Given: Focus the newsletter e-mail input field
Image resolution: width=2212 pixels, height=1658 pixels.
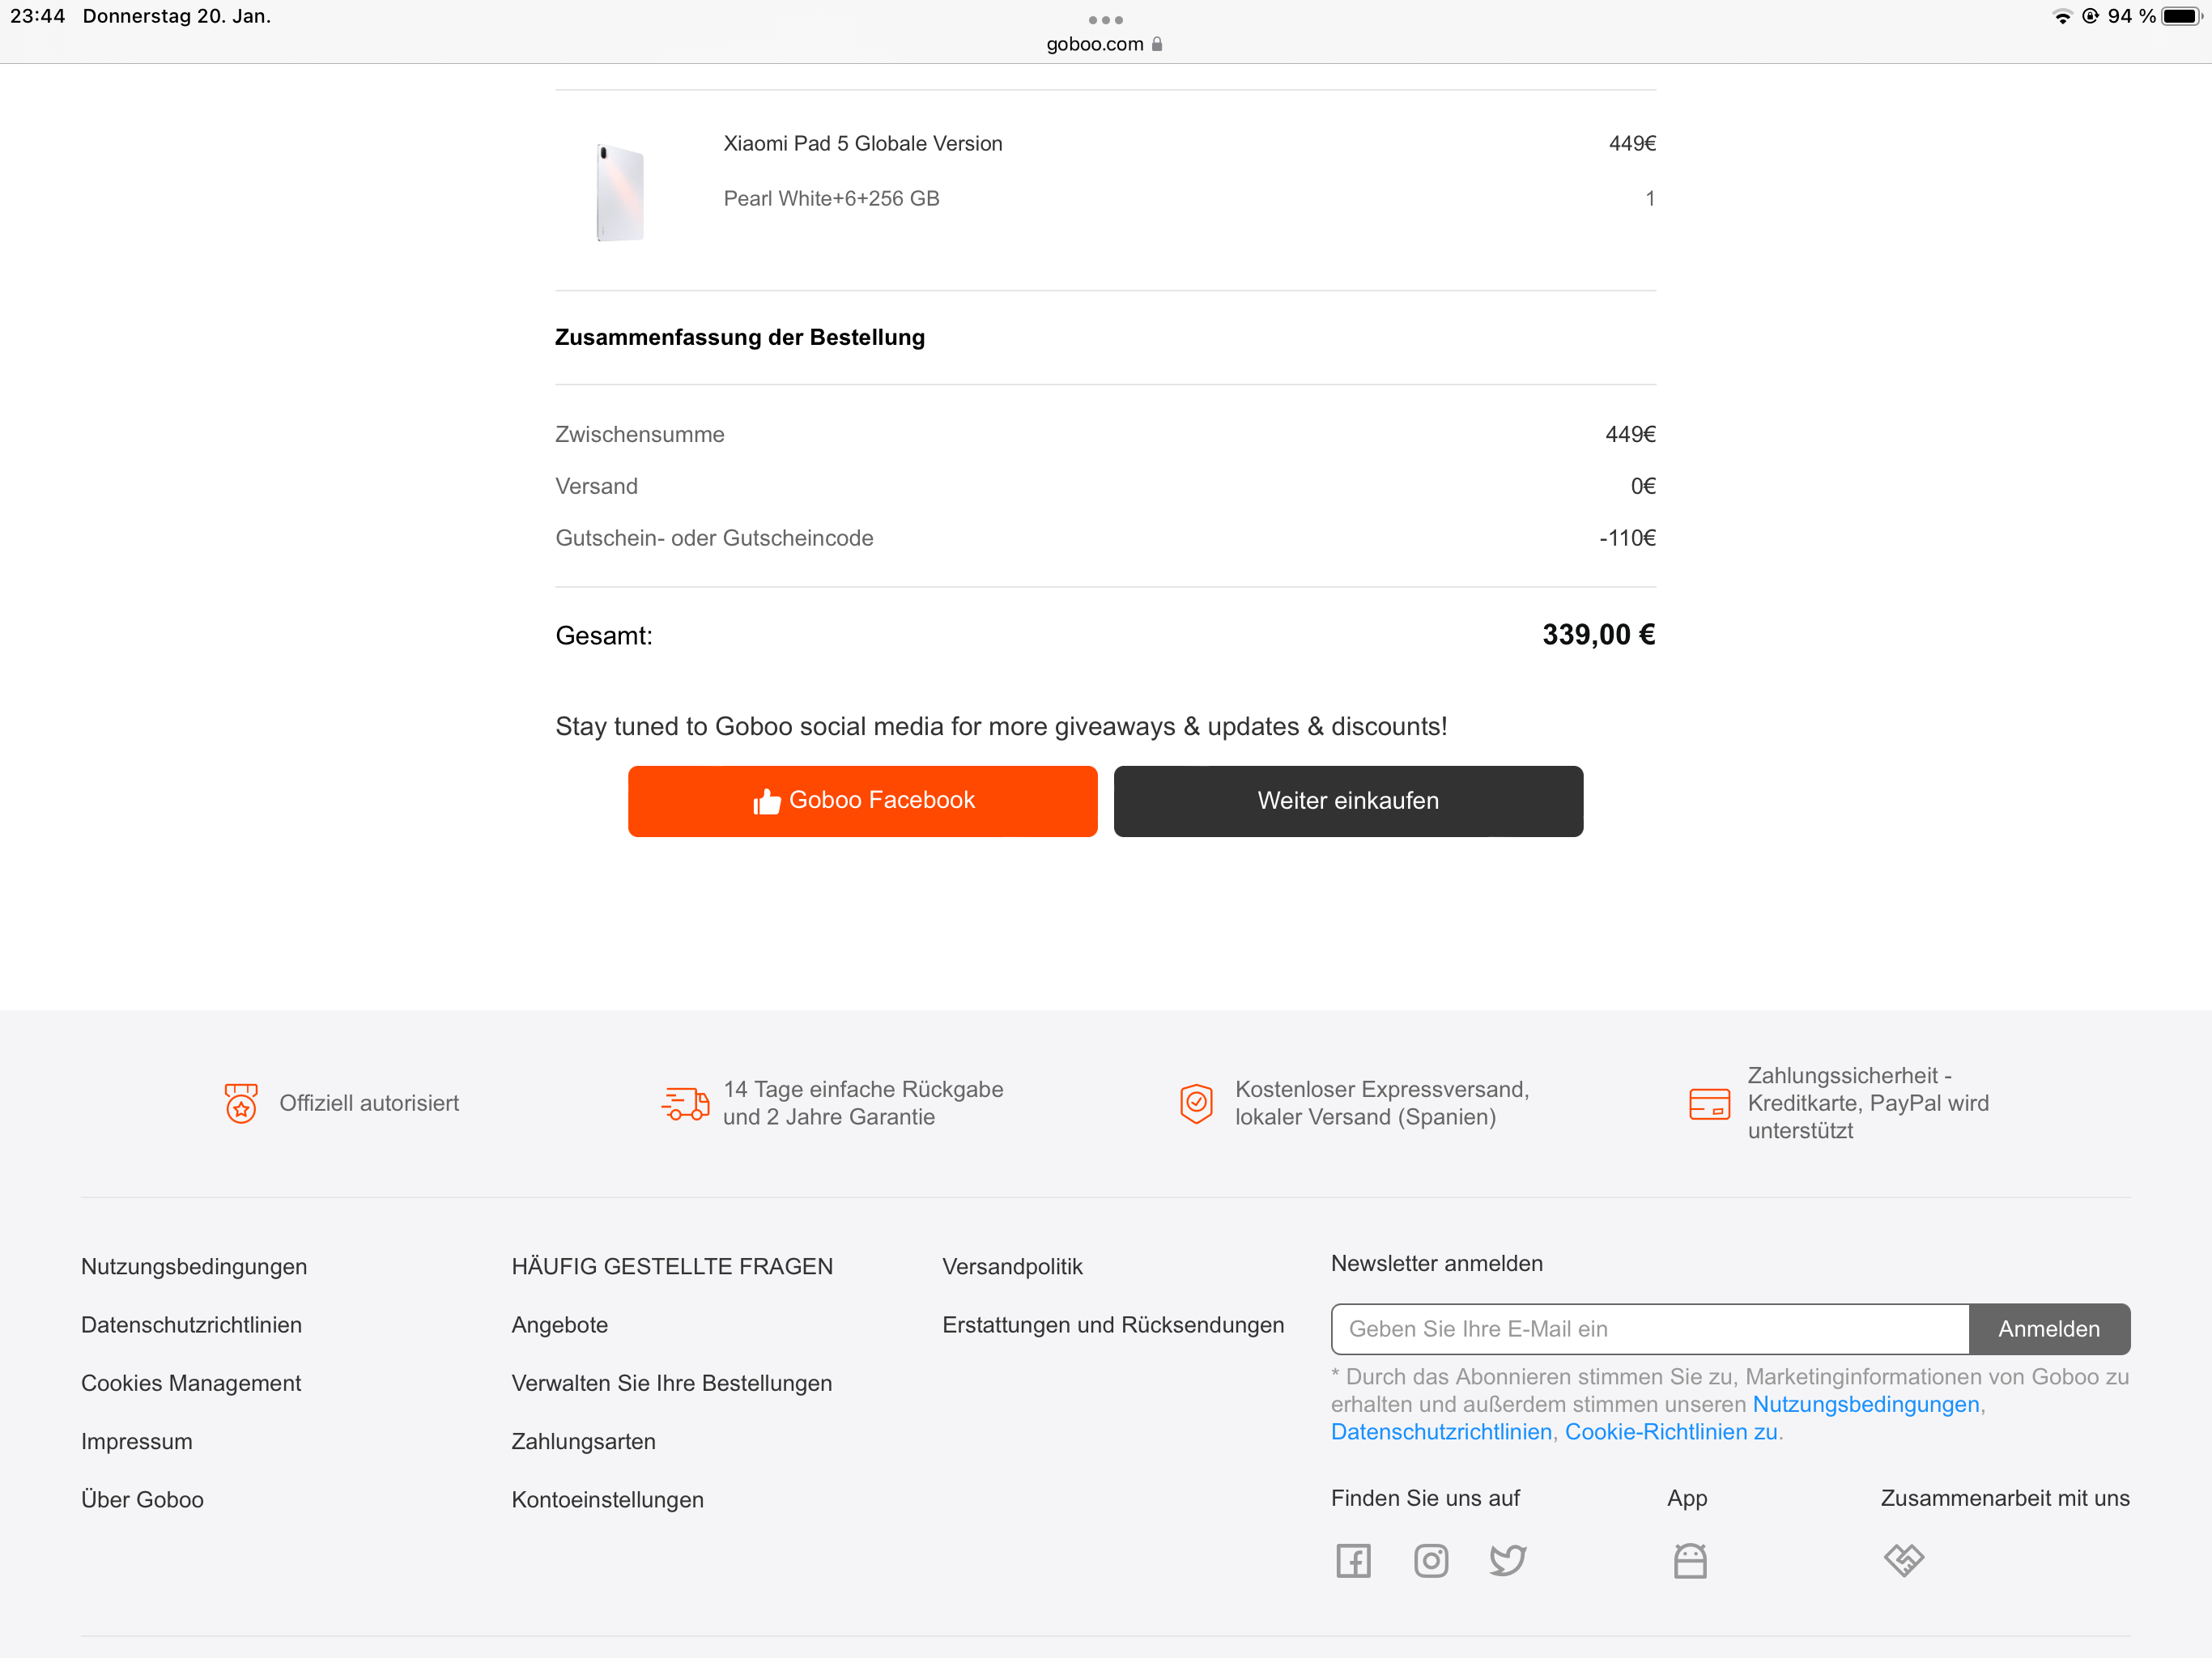Looking at the screenshot, I should pyautogui.click(x=1649, y=1329).
